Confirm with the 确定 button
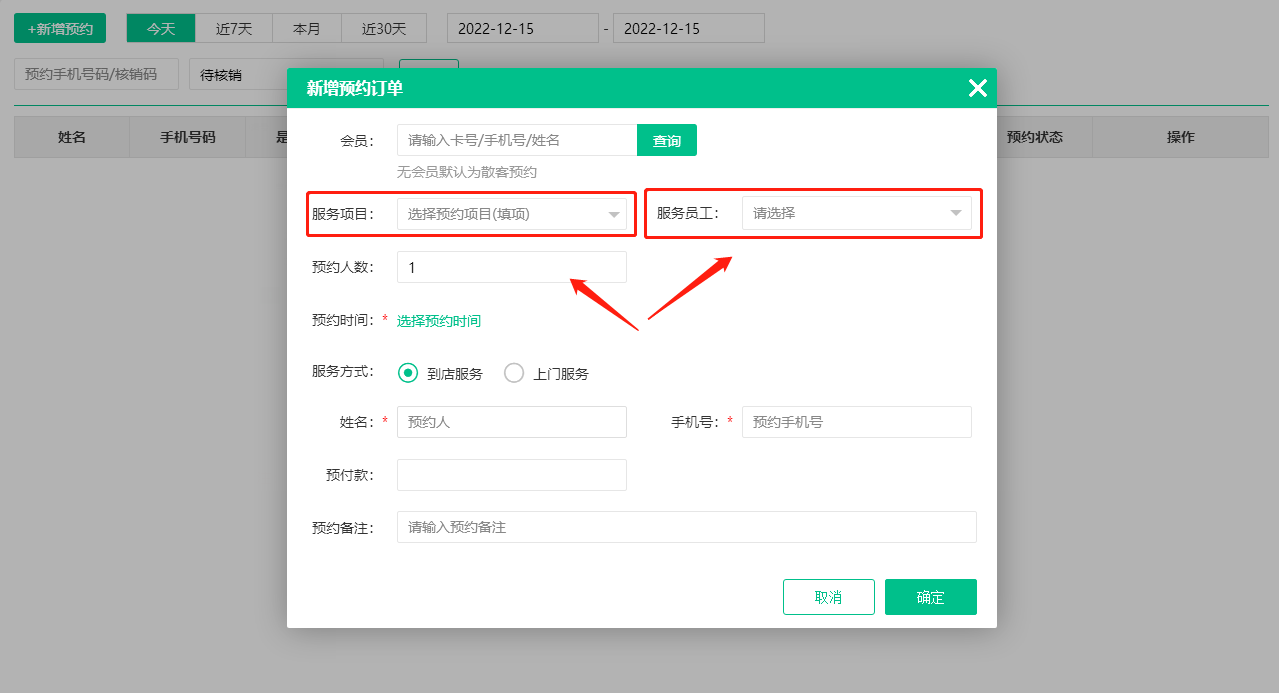The width and height of the screenshot is (1279, 693). pos(930,597)
